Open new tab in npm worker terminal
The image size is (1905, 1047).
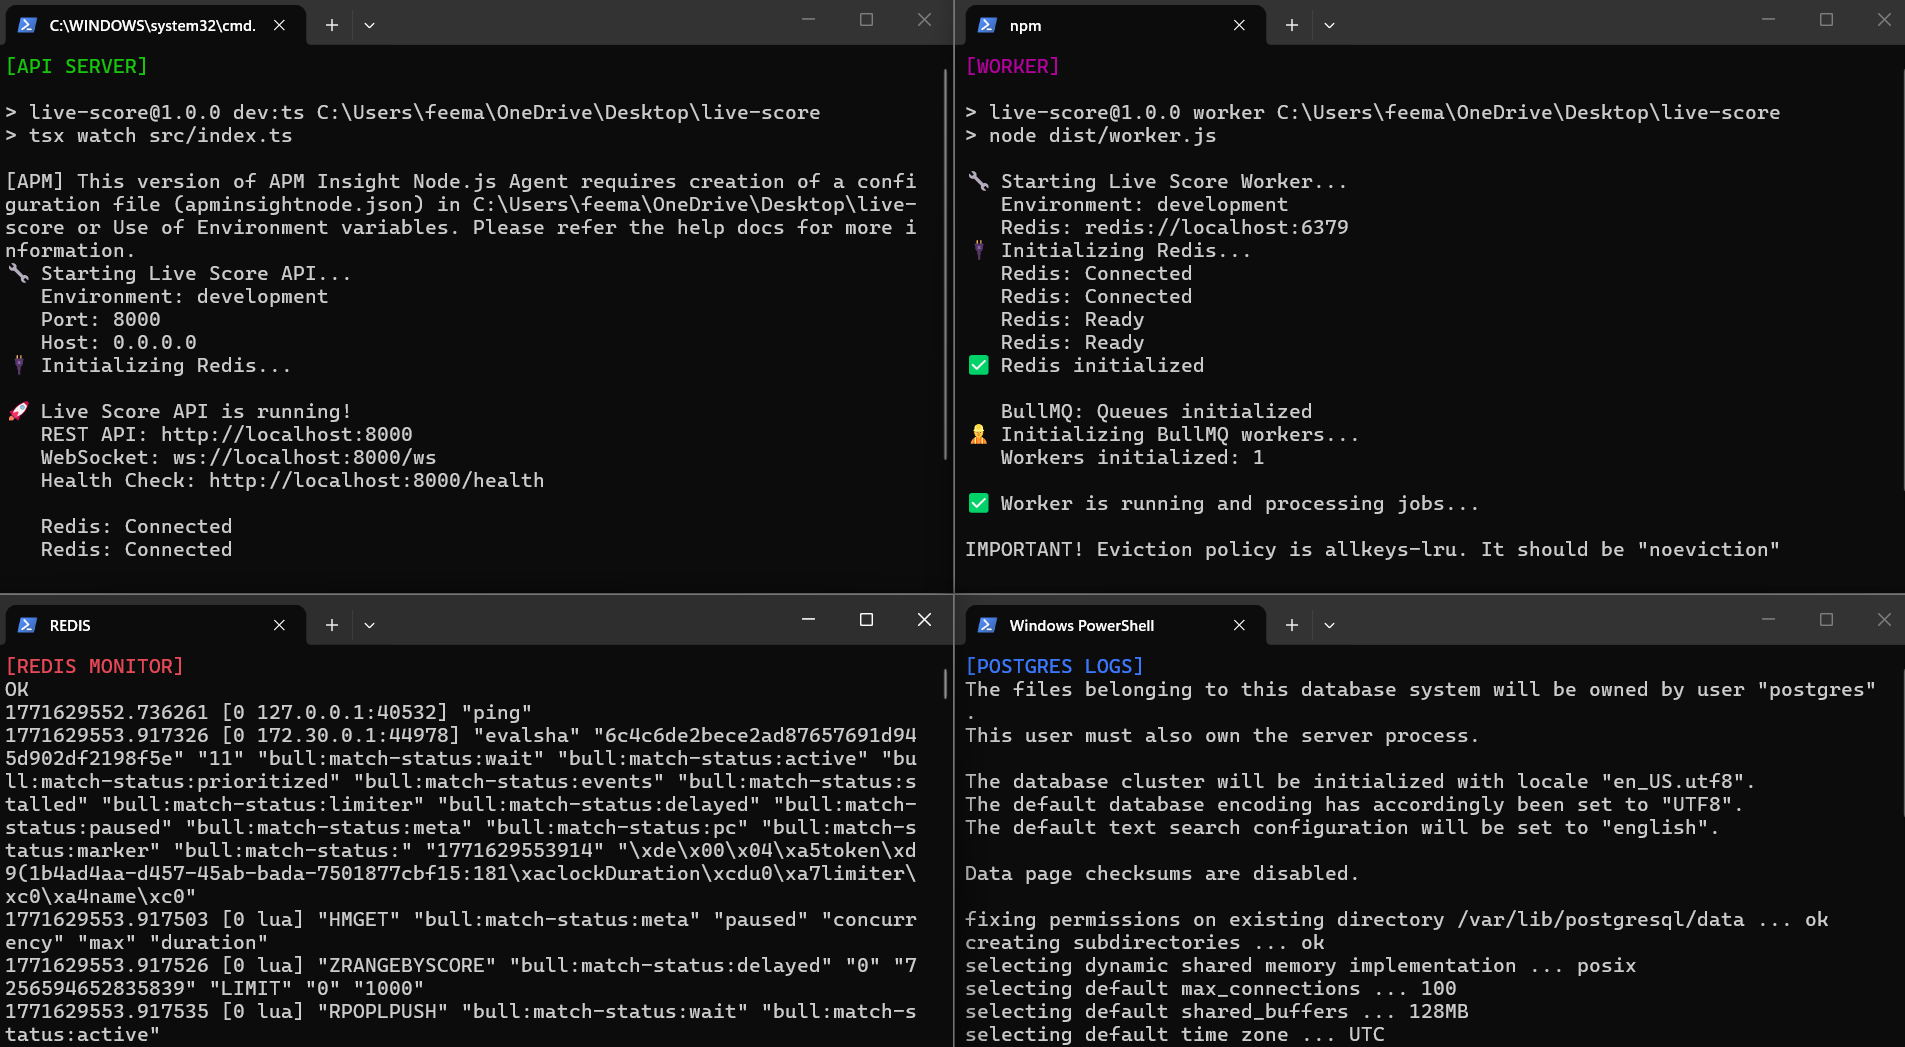pyautogui.click(x=1291, y=25)
